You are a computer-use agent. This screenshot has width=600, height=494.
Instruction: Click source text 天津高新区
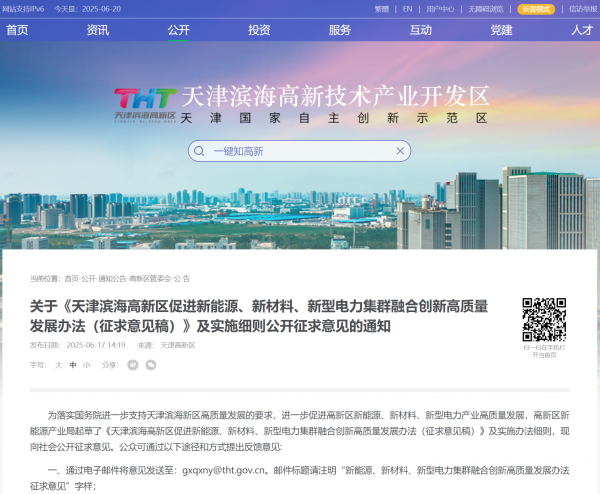[178, 345]
